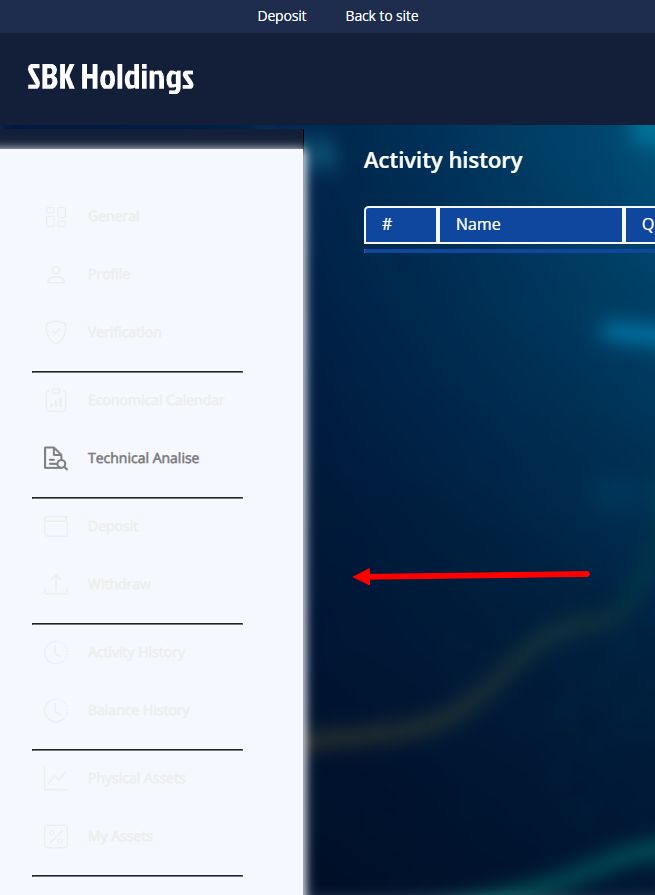Screen dimensions: 655x895
Task: Open Economical Calendar sidebar item
Action: pyautogui.click(x=156, y=400)
